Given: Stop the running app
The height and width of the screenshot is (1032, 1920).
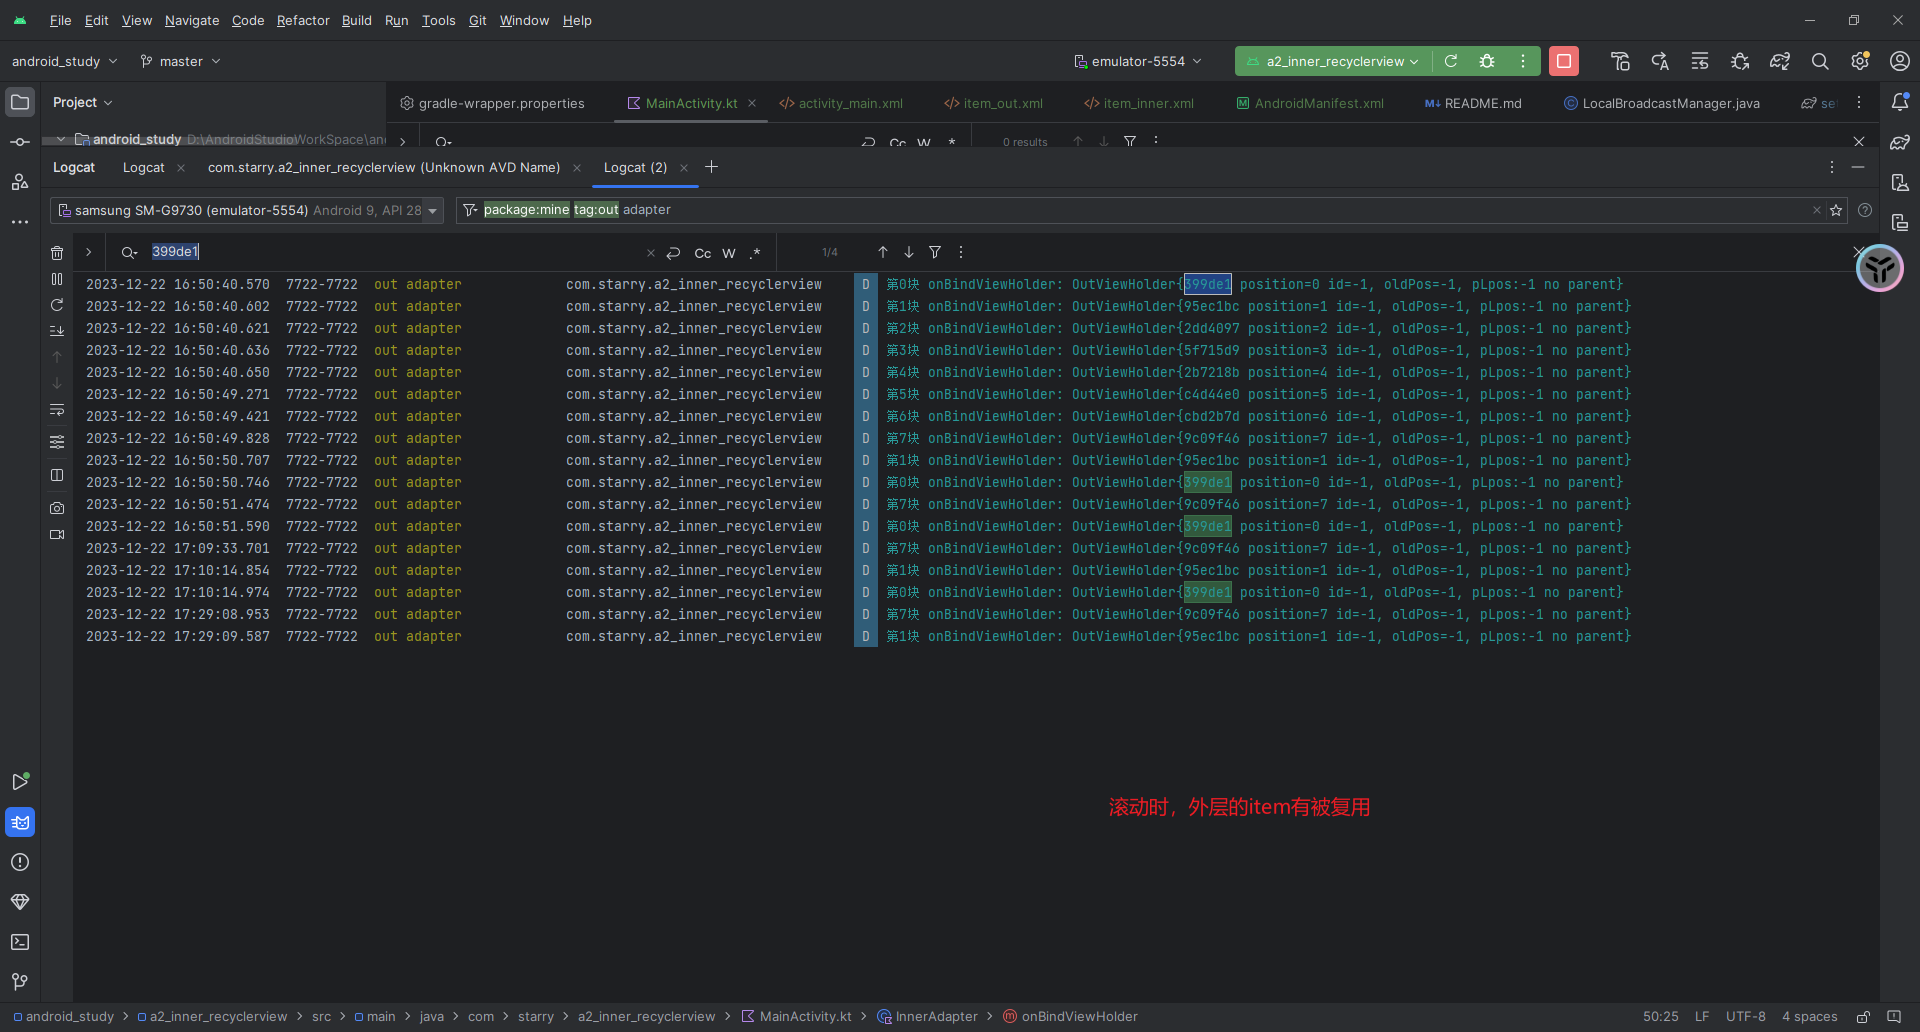Looking at the screenshot, I should [x=1564, y=61].
